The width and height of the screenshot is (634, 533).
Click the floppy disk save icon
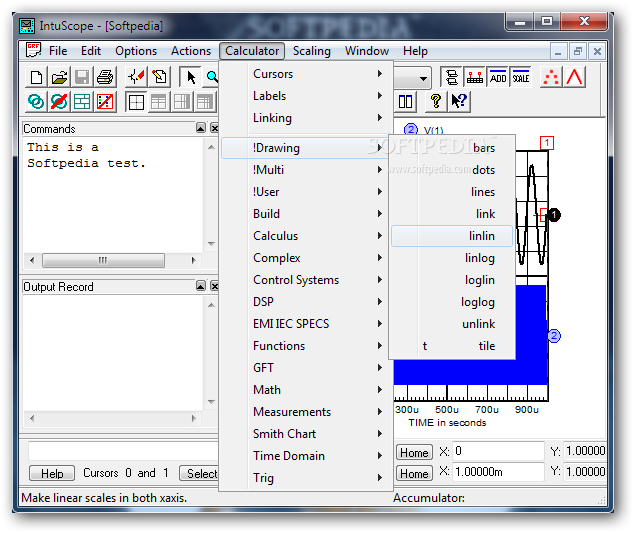tap(82, 77)
